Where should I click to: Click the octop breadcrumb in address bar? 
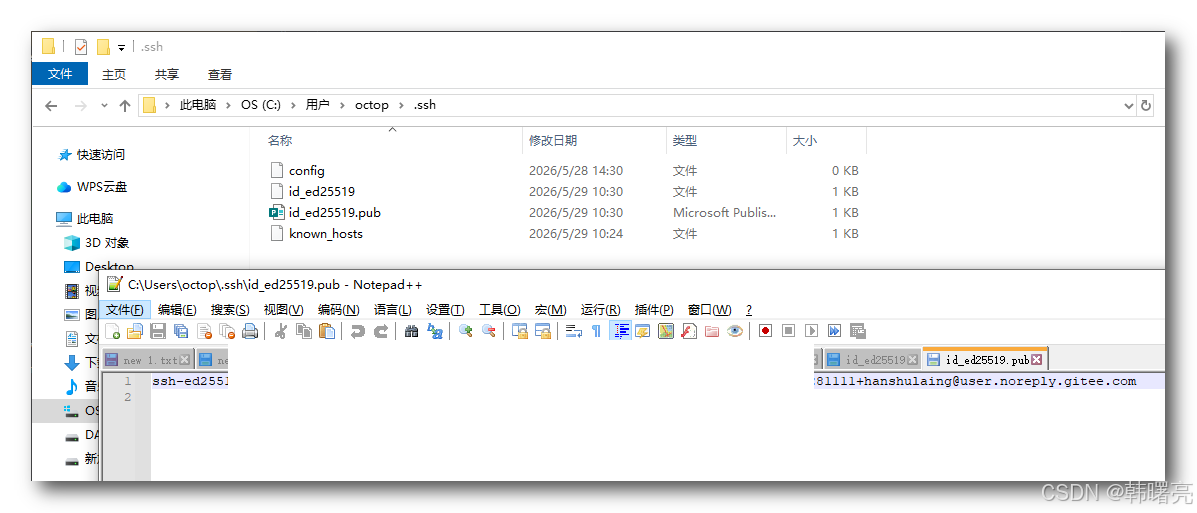pyautogui.click(x=372, y=105)
